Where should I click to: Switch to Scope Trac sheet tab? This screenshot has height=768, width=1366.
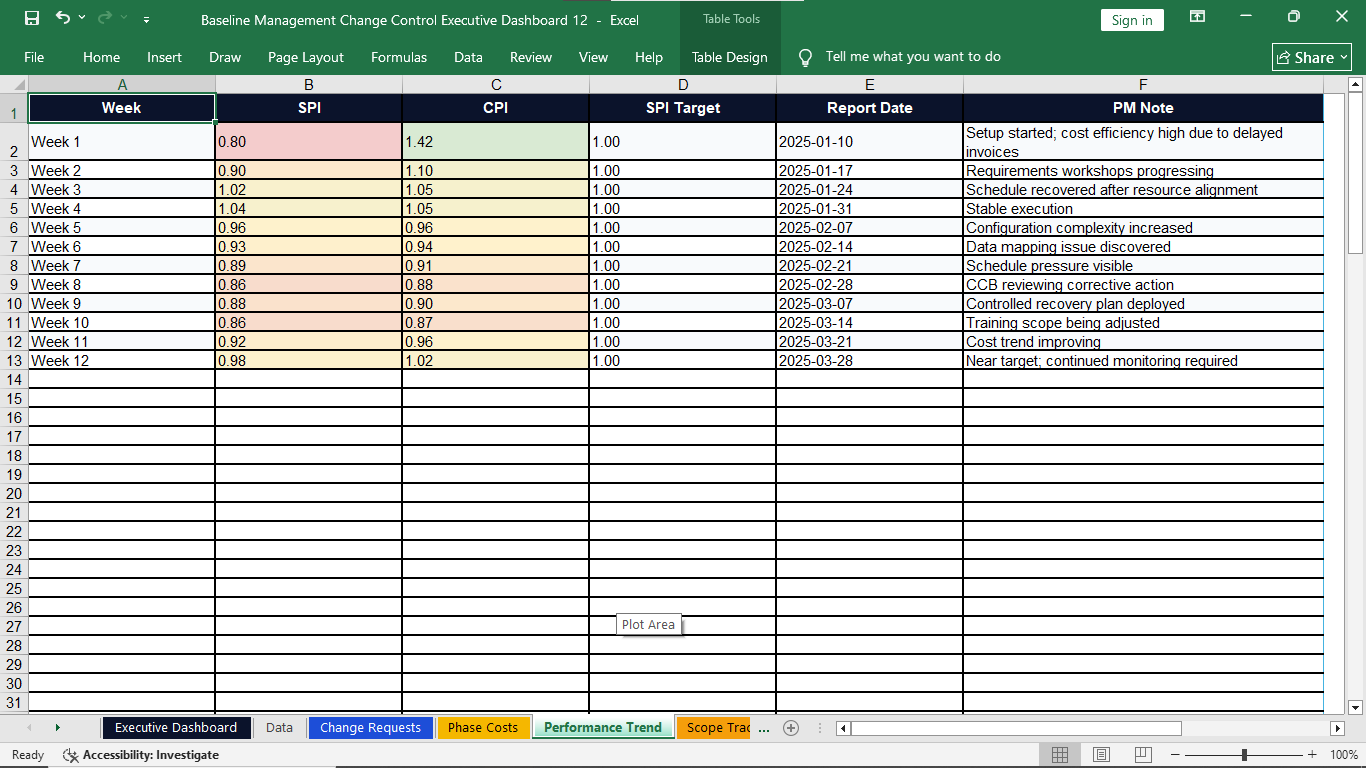(714, 728)
